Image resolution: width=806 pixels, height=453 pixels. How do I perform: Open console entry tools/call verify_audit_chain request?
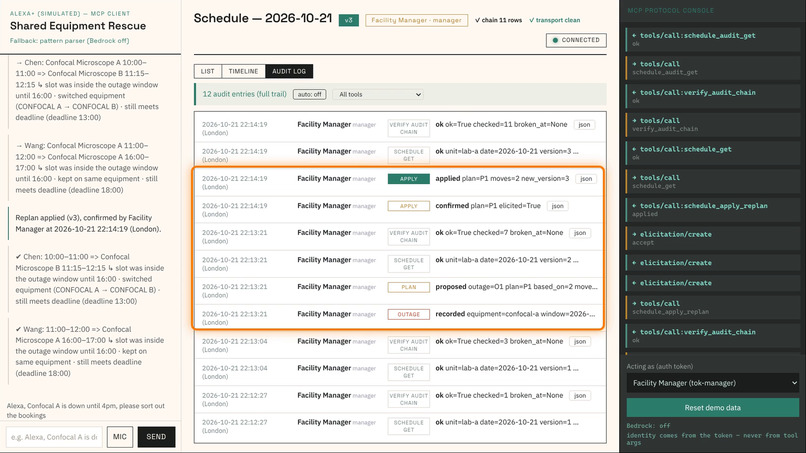[712, 124]
